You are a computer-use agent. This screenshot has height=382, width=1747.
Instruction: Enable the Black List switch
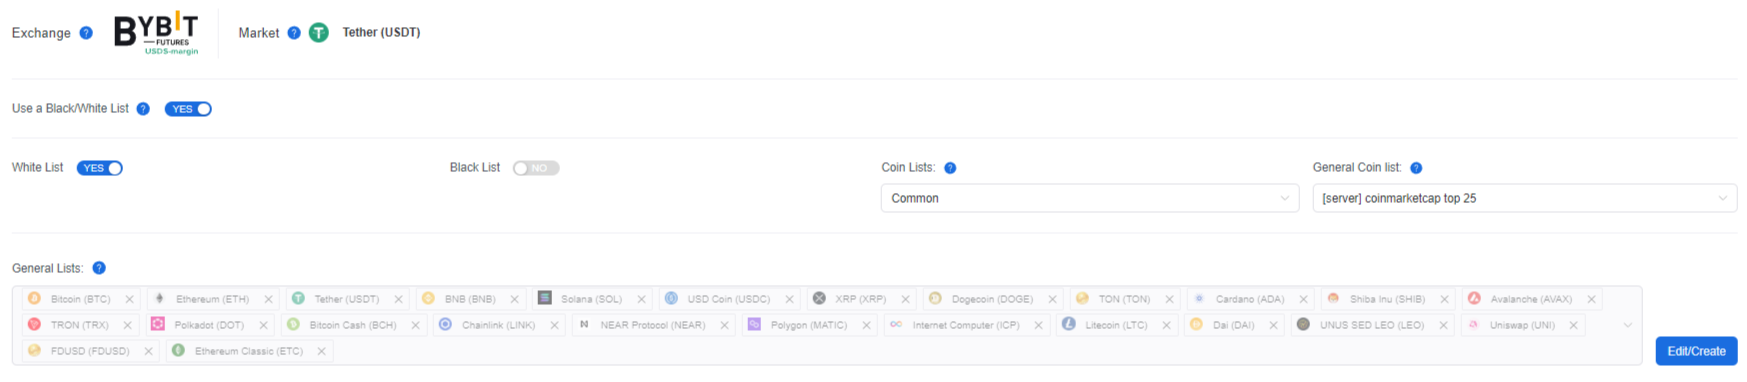[x=536, y=168]
